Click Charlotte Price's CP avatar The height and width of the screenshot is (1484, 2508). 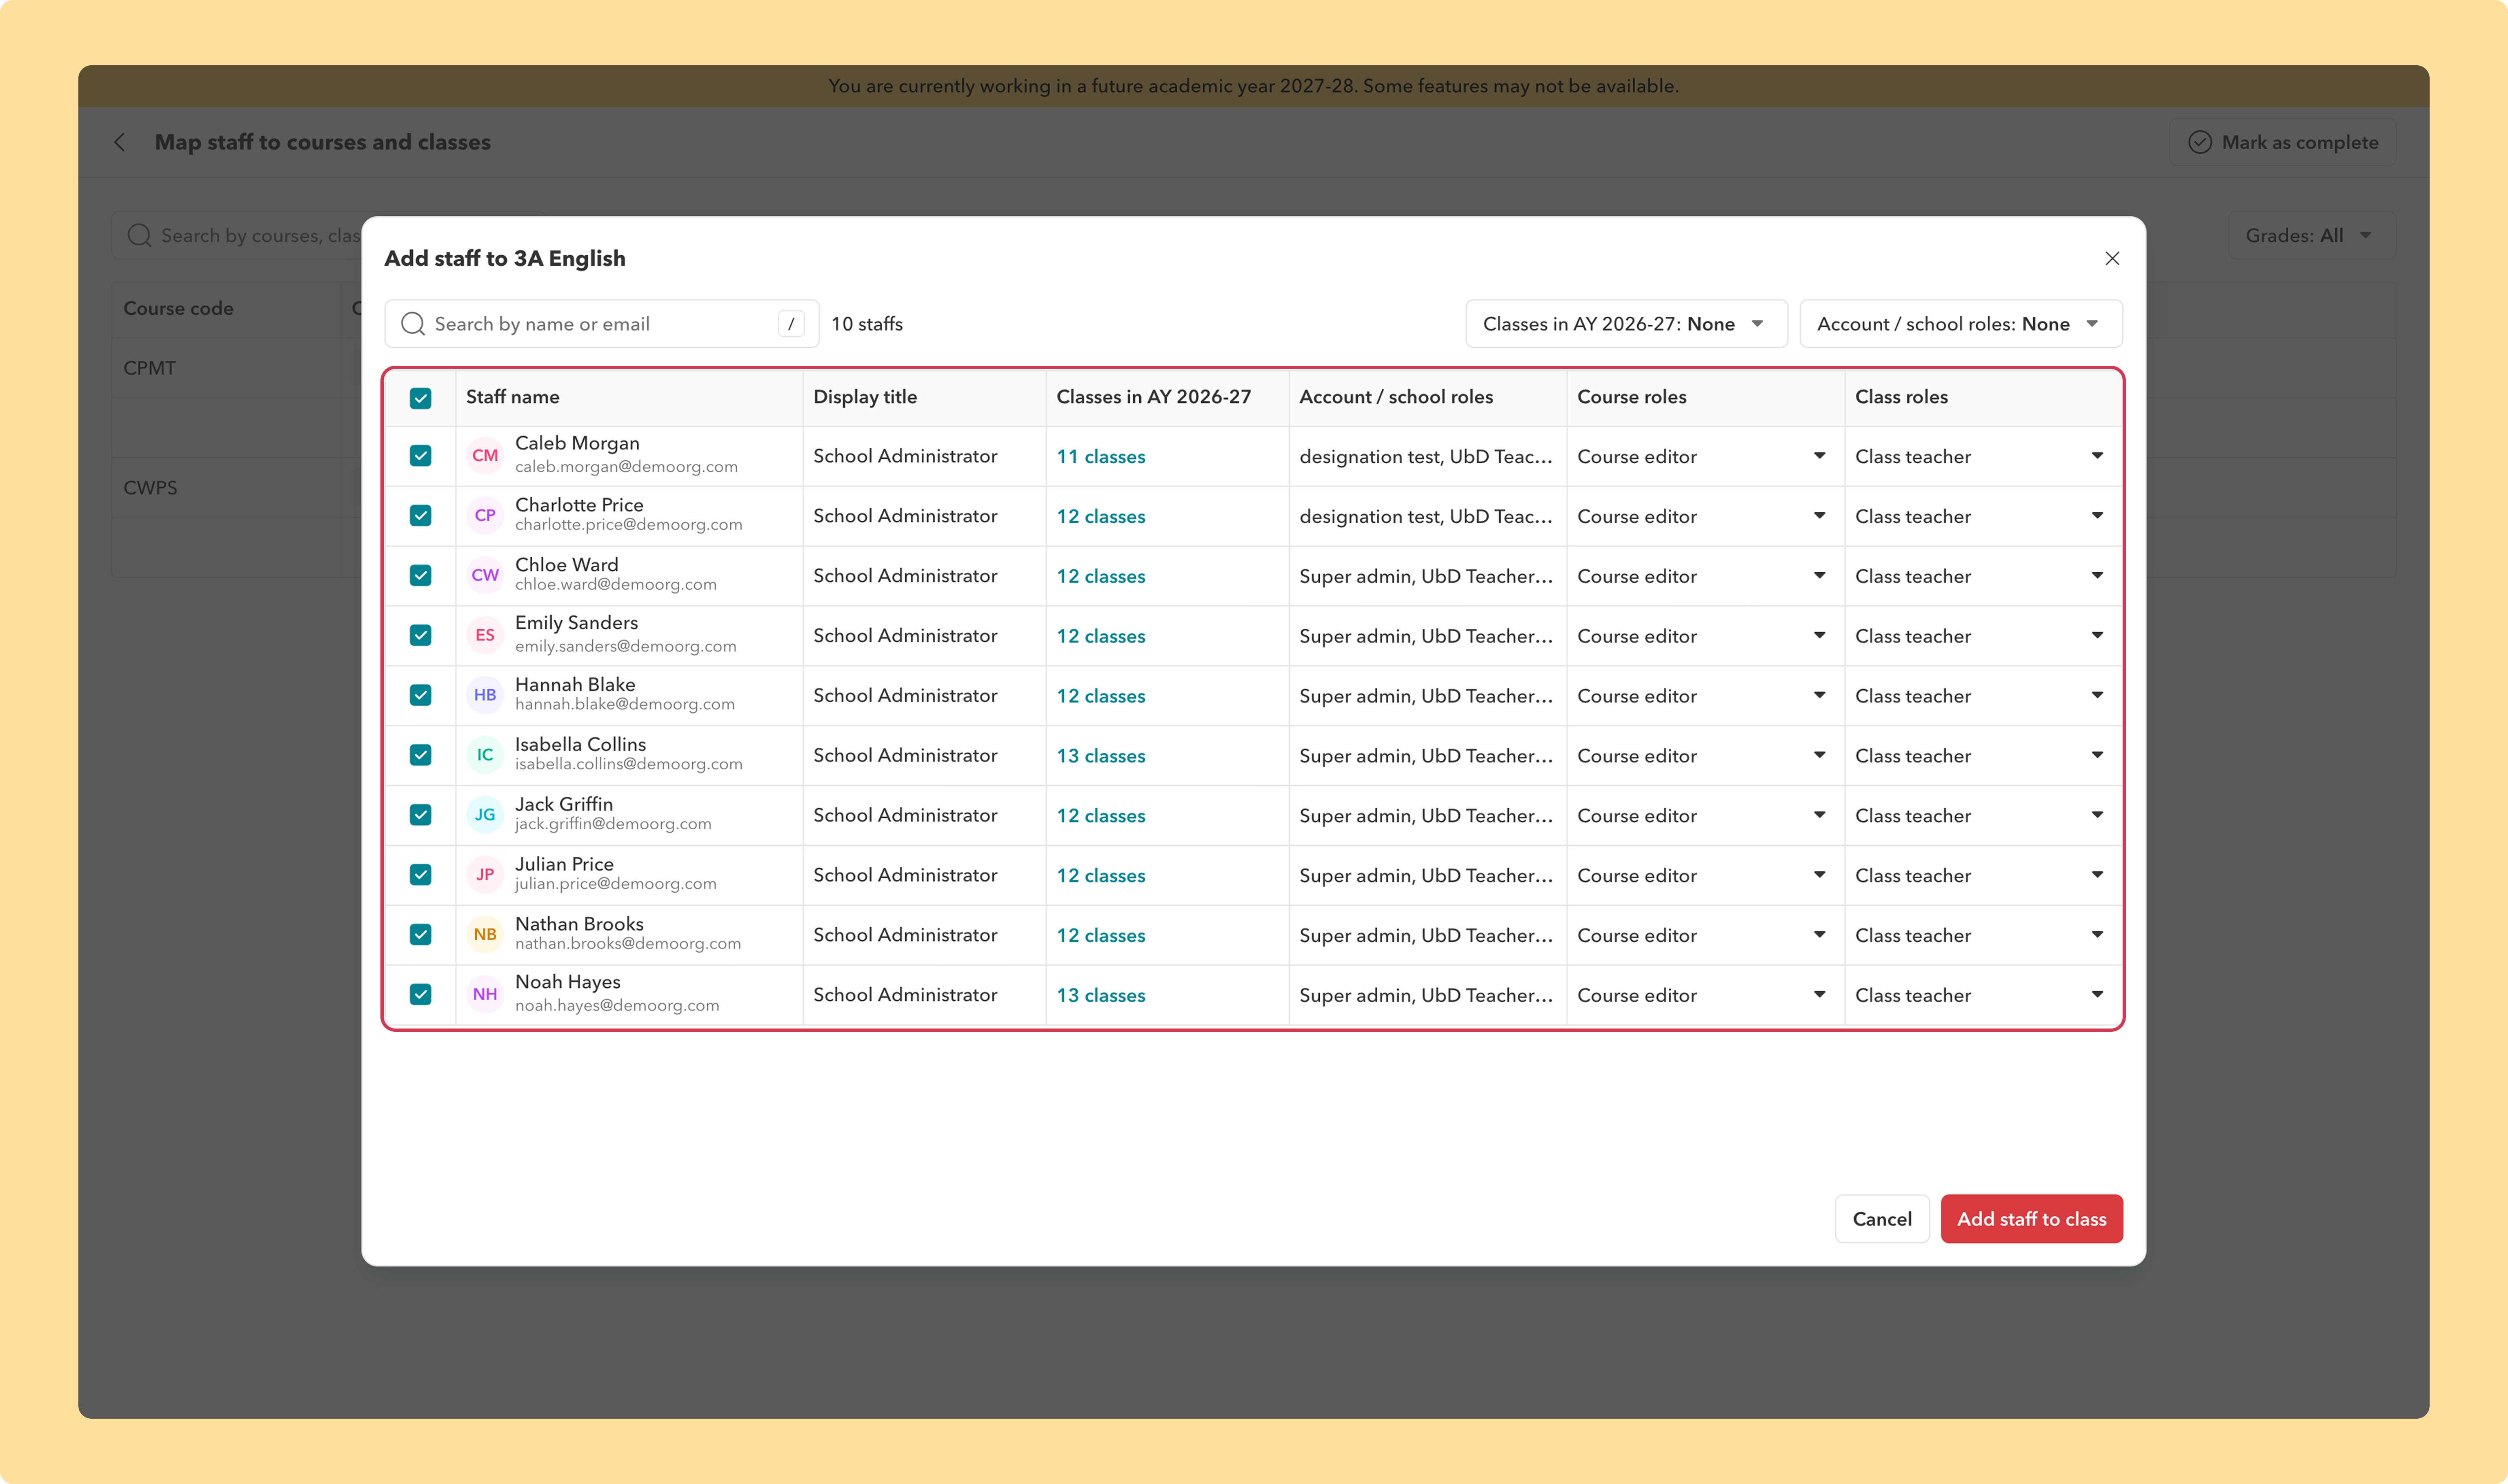point(485,516)
